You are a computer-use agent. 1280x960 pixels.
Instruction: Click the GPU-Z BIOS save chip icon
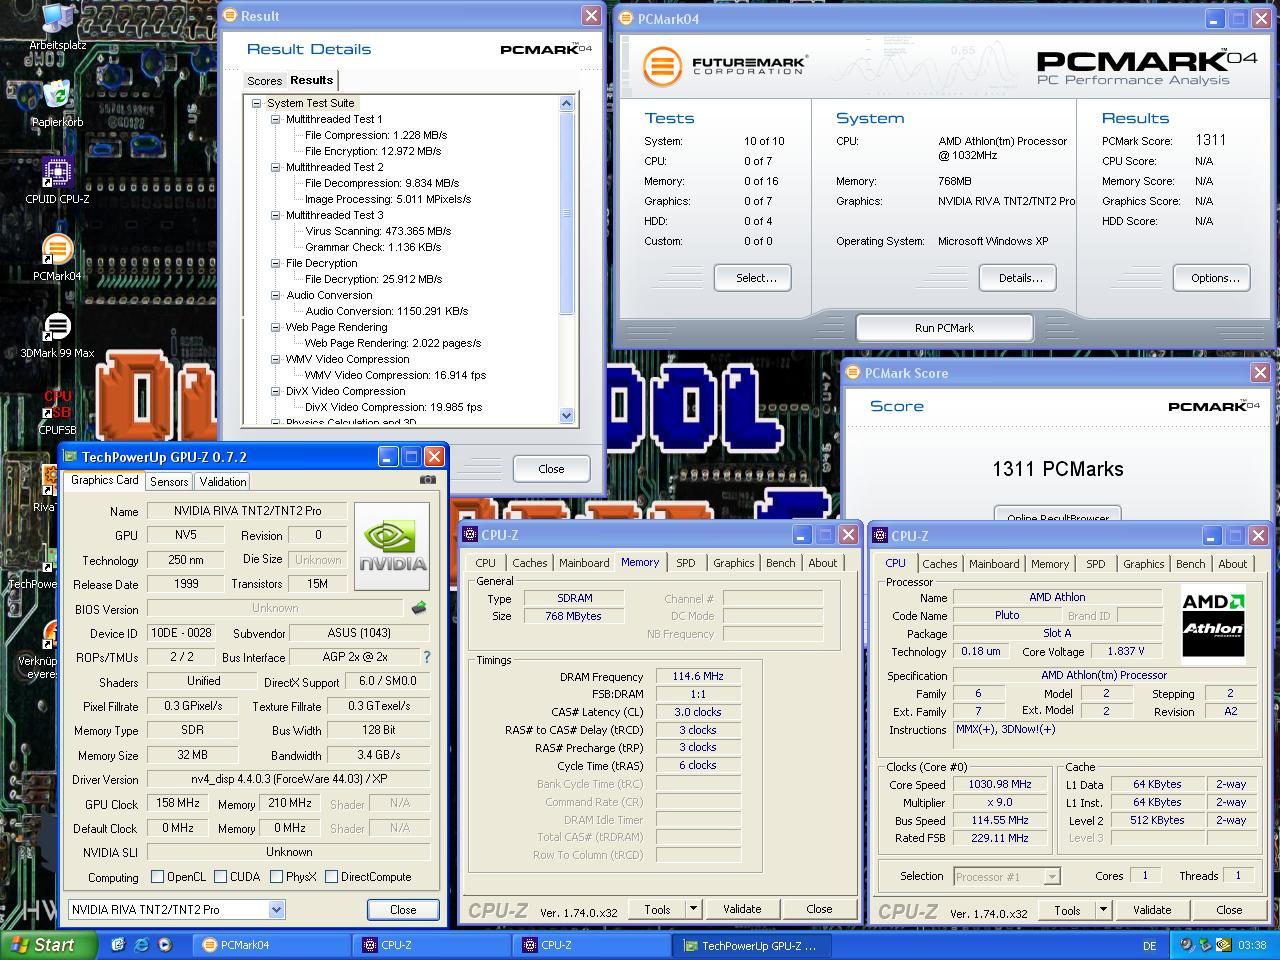click(x=419, y=607)
